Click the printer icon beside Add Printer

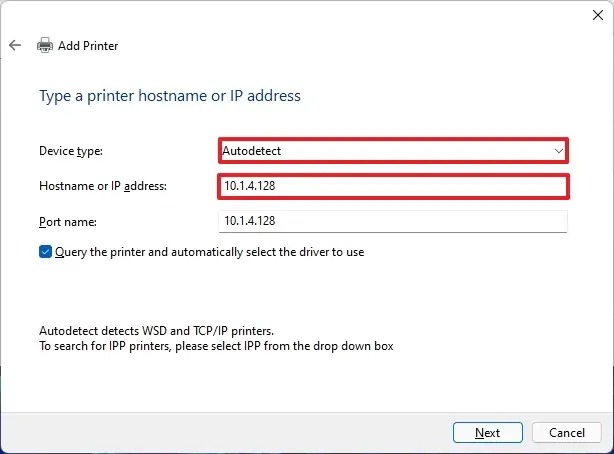tap(44, 45)
